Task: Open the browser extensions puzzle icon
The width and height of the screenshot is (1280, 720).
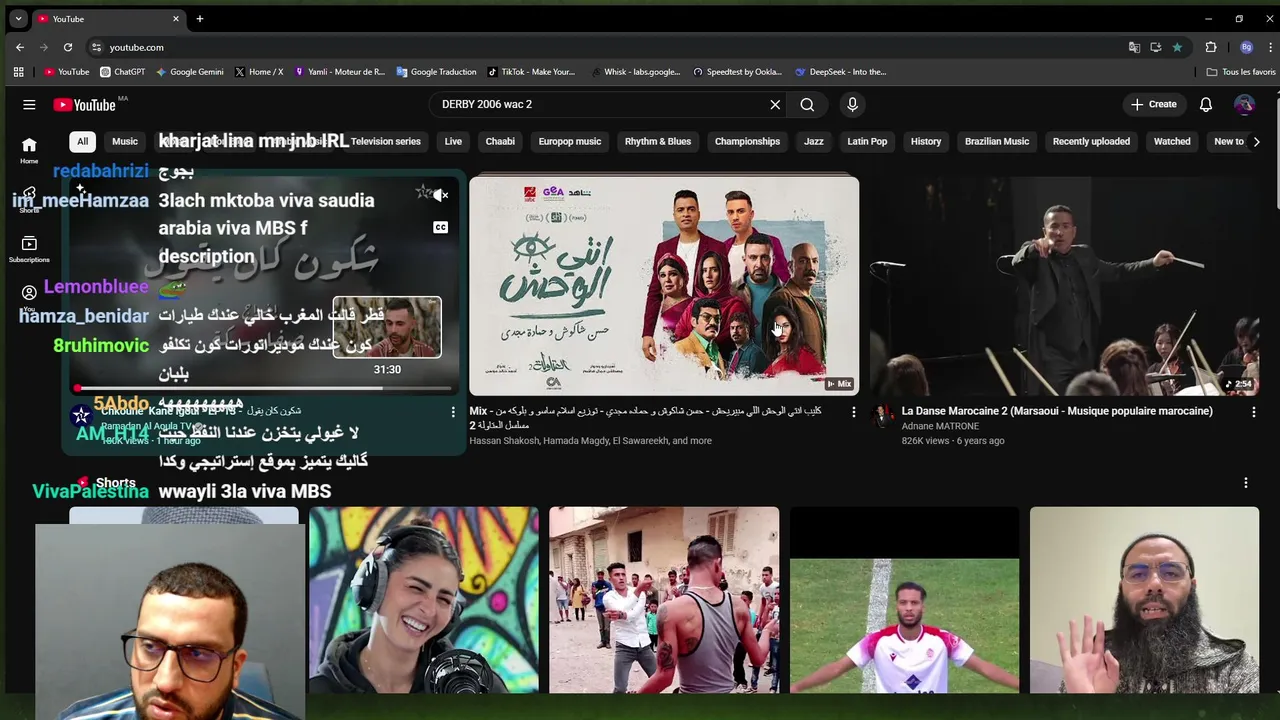Action: pos(1211,47)
